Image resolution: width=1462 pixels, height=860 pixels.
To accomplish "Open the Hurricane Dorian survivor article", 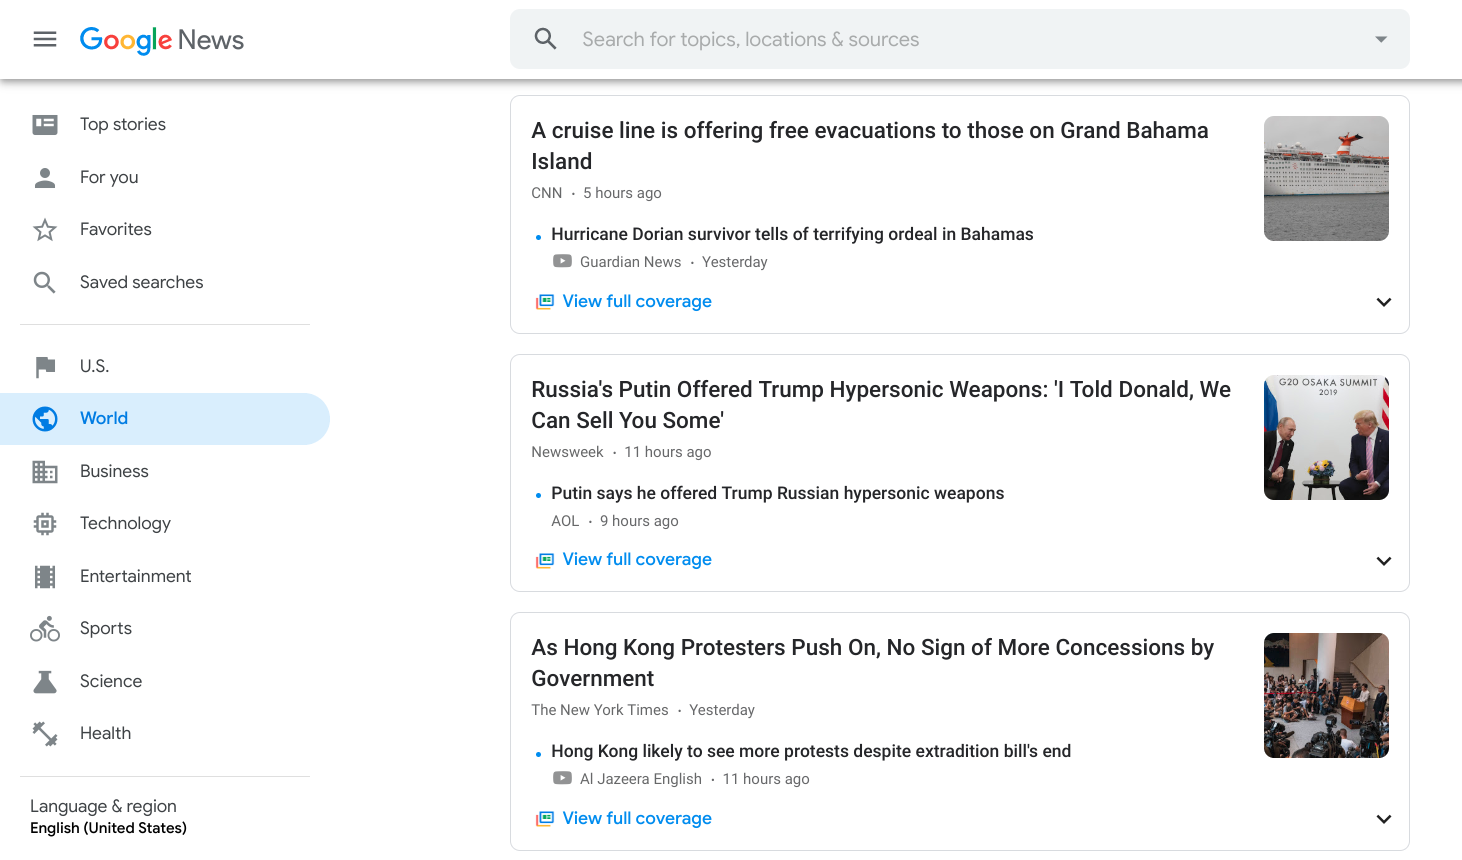I will point(792,234).
